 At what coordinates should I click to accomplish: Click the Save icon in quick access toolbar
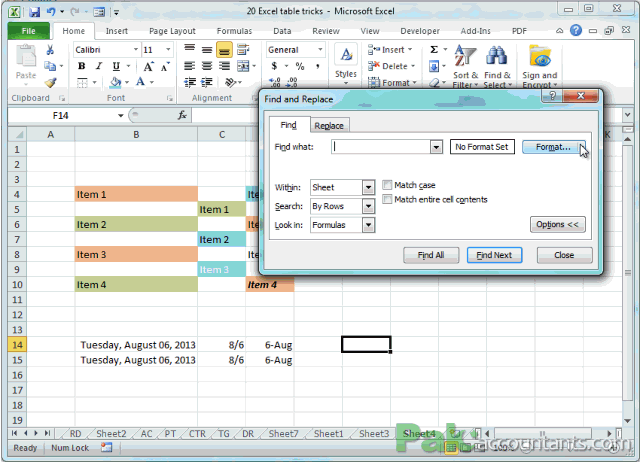coord(34,11)
